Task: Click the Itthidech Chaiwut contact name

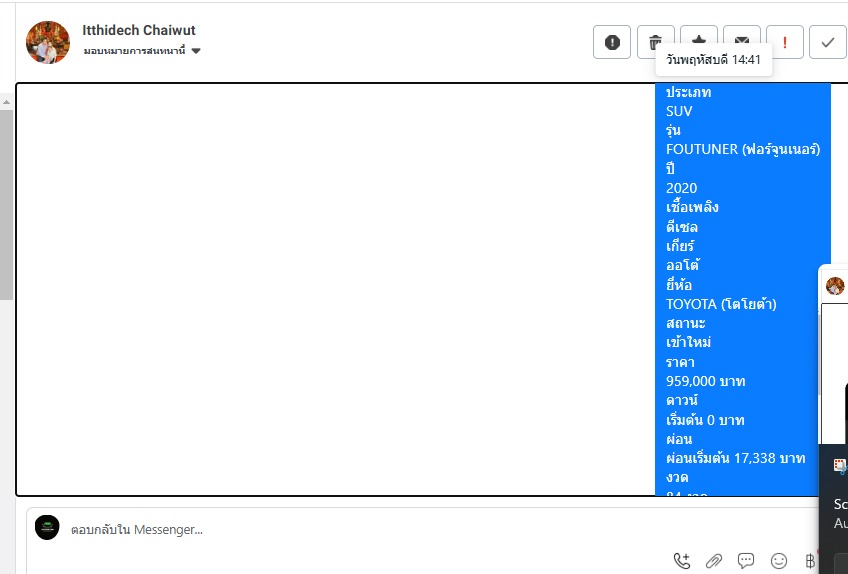Action: click(x=139, y=30)
